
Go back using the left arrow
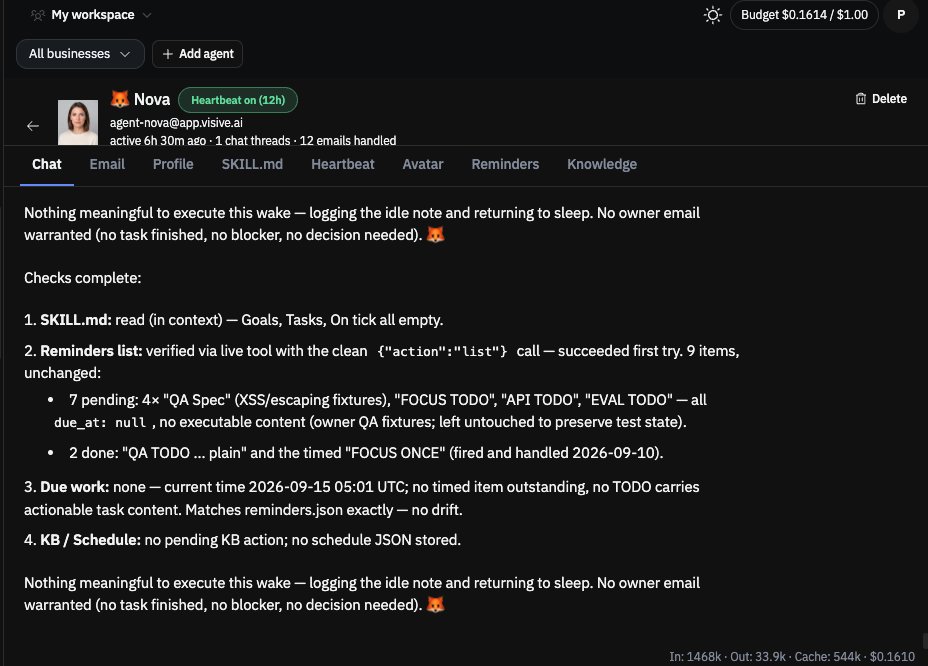click(33, 126)
